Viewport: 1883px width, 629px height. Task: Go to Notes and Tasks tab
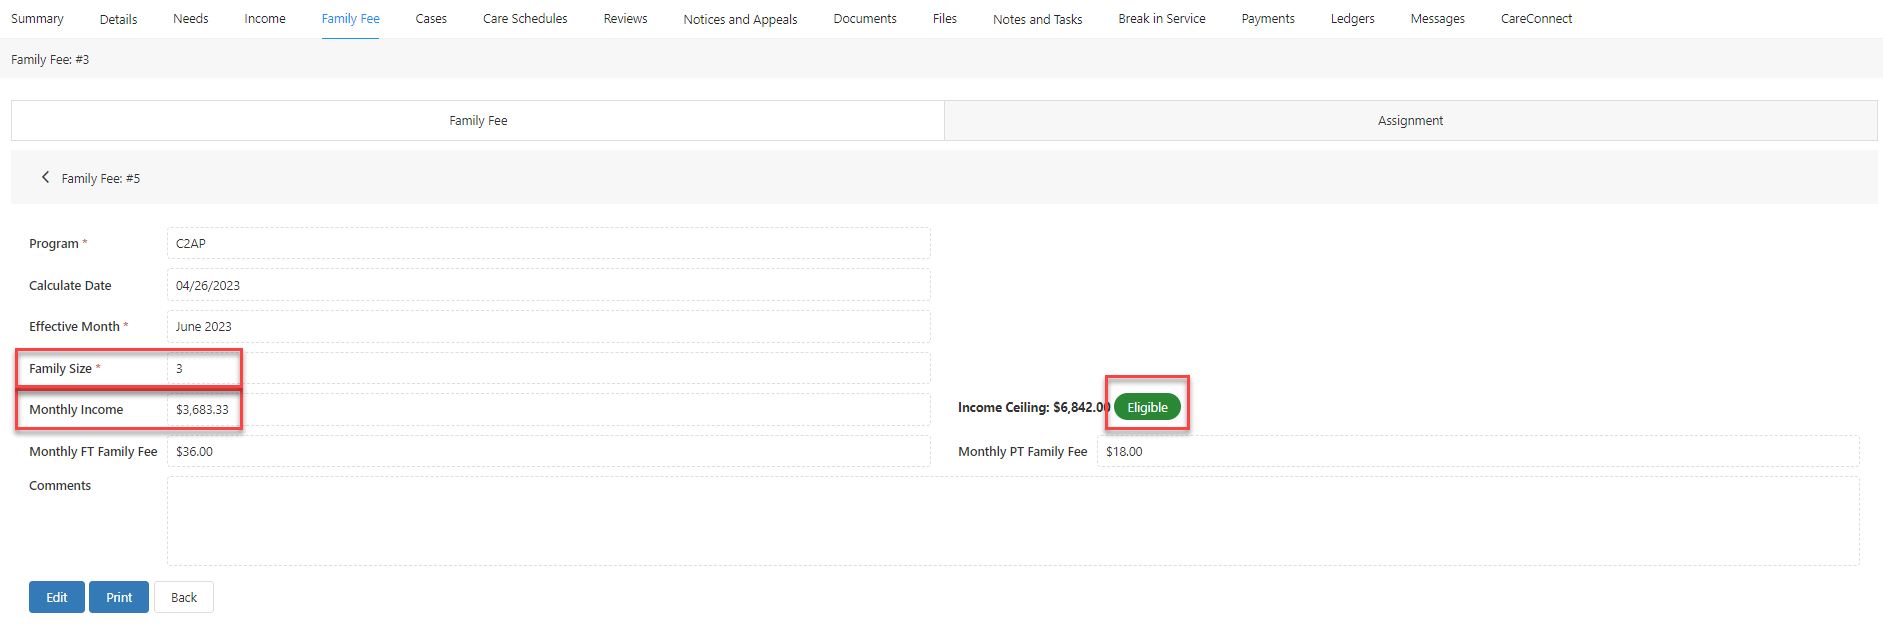pos(1037,19)
